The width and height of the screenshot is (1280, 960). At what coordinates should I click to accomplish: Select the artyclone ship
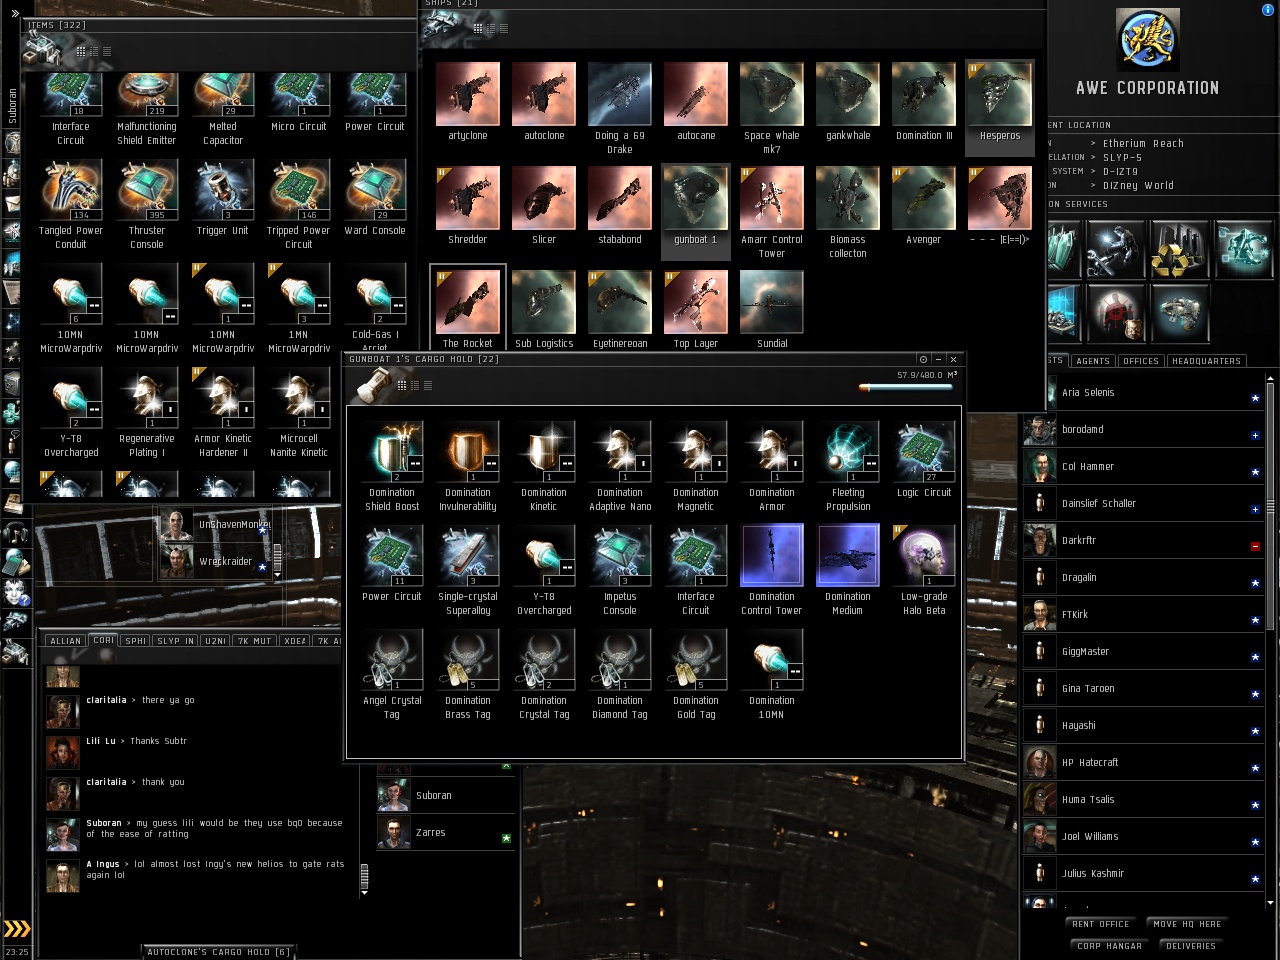pos(468,102)
